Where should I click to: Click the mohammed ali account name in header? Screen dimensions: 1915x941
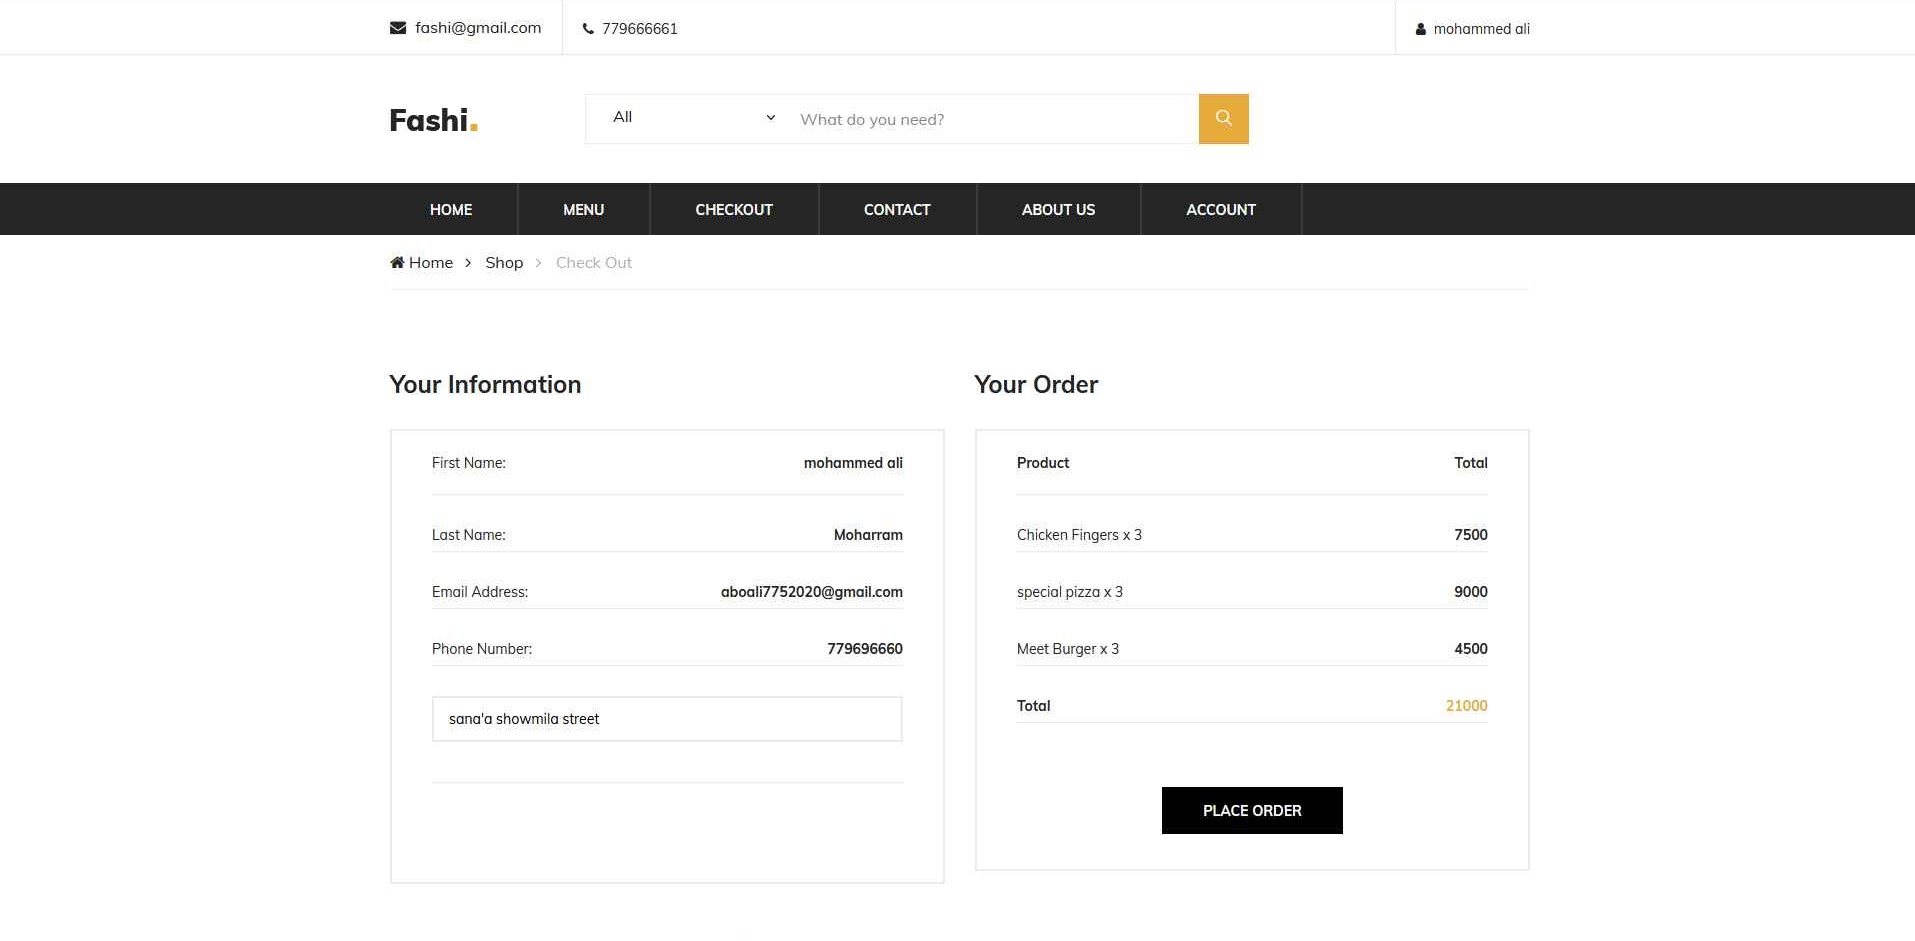tap(1481, 29)
